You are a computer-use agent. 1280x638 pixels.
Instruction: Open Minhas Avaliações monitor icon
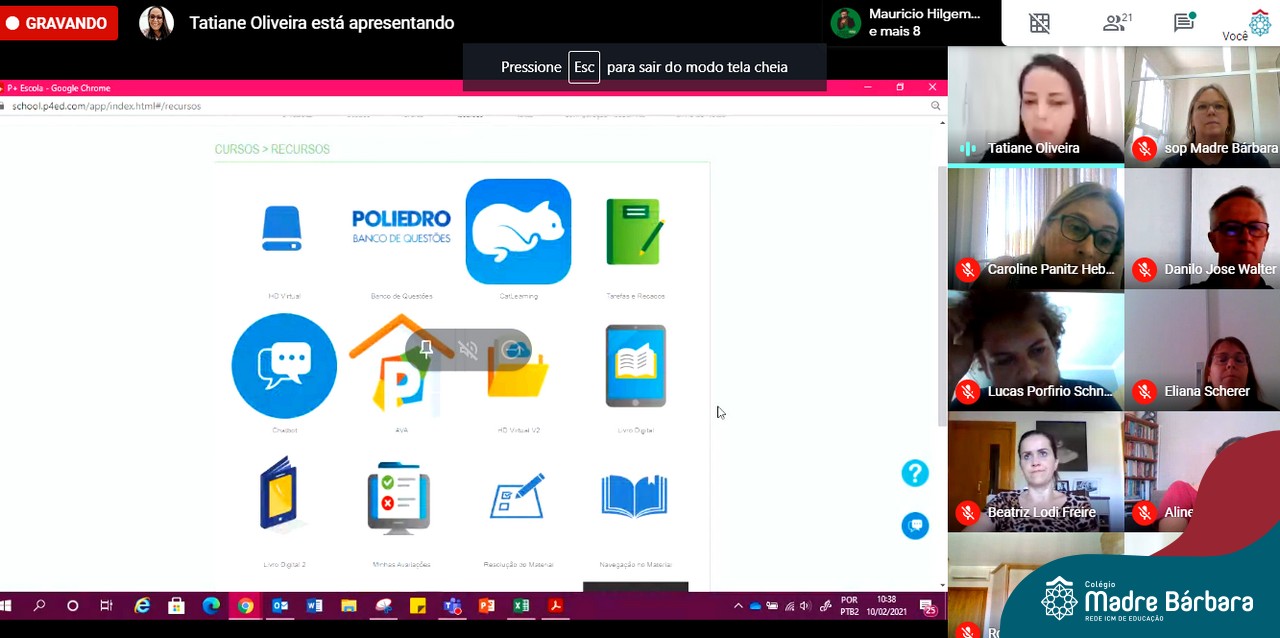click(x=399, y=497)
